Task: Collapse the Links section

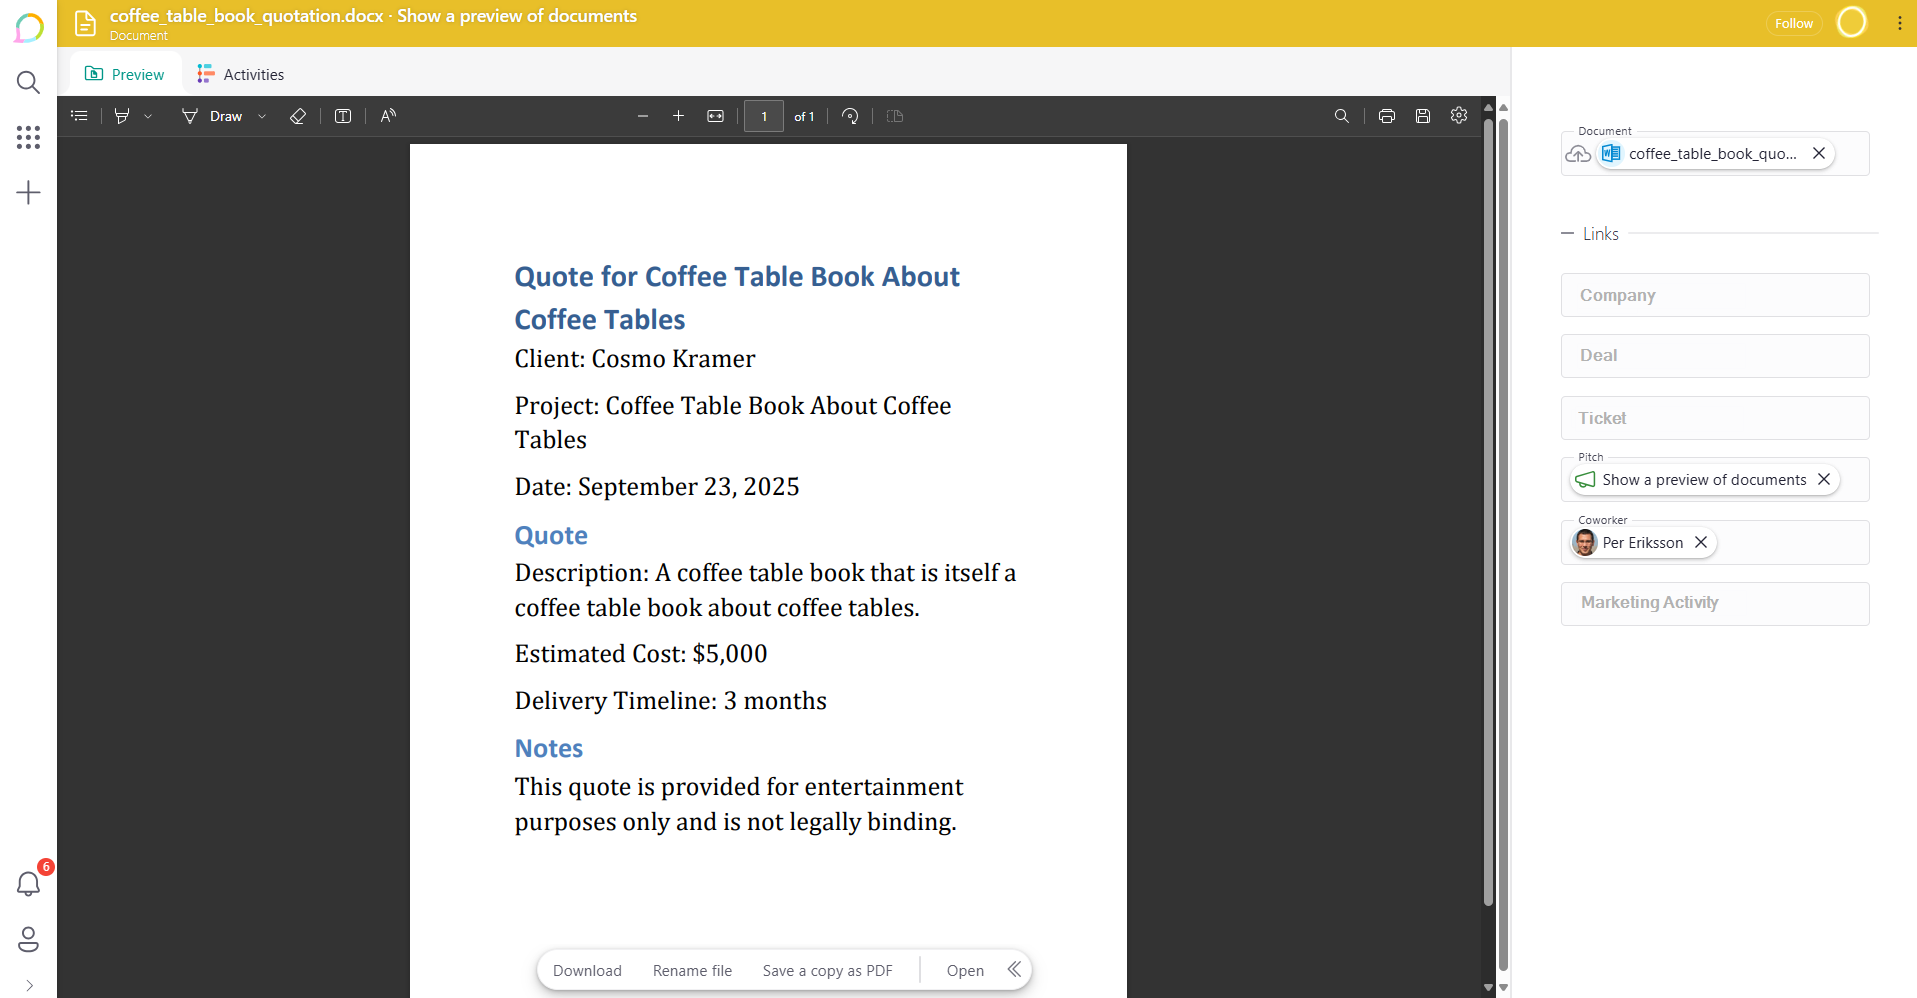Action: (1567, 233)
